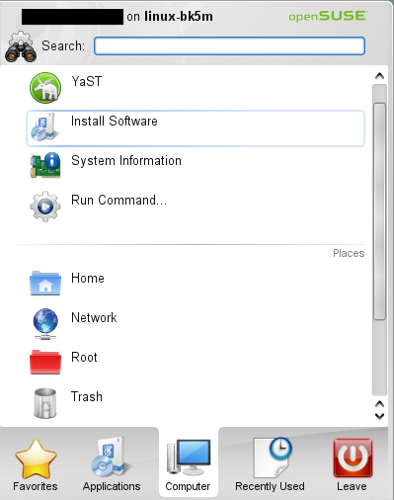Click the System Information label
Screen dimensions: 394x500
126,161
